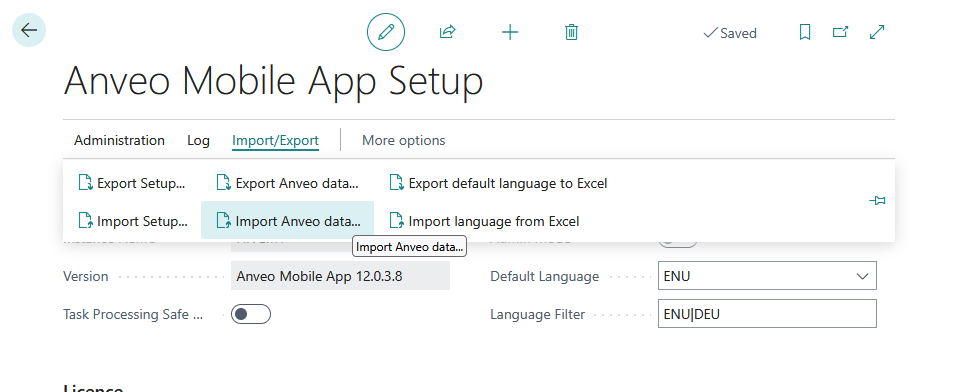Open the page in a new window
The width and height of the screenshot is (956, 392).
tap(841, 32)
